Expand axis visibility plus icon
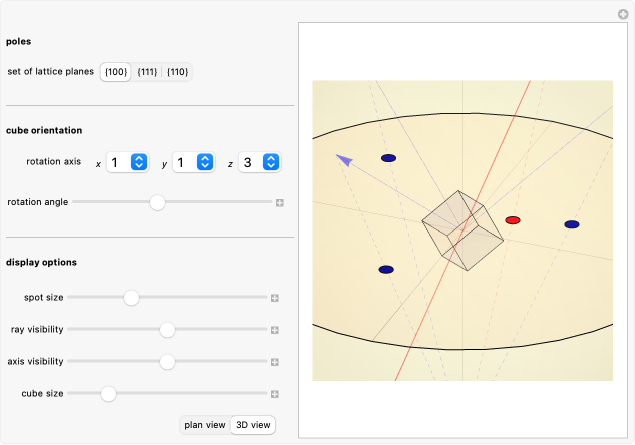This screenshot has height=445, width=635. coord(274,362)
